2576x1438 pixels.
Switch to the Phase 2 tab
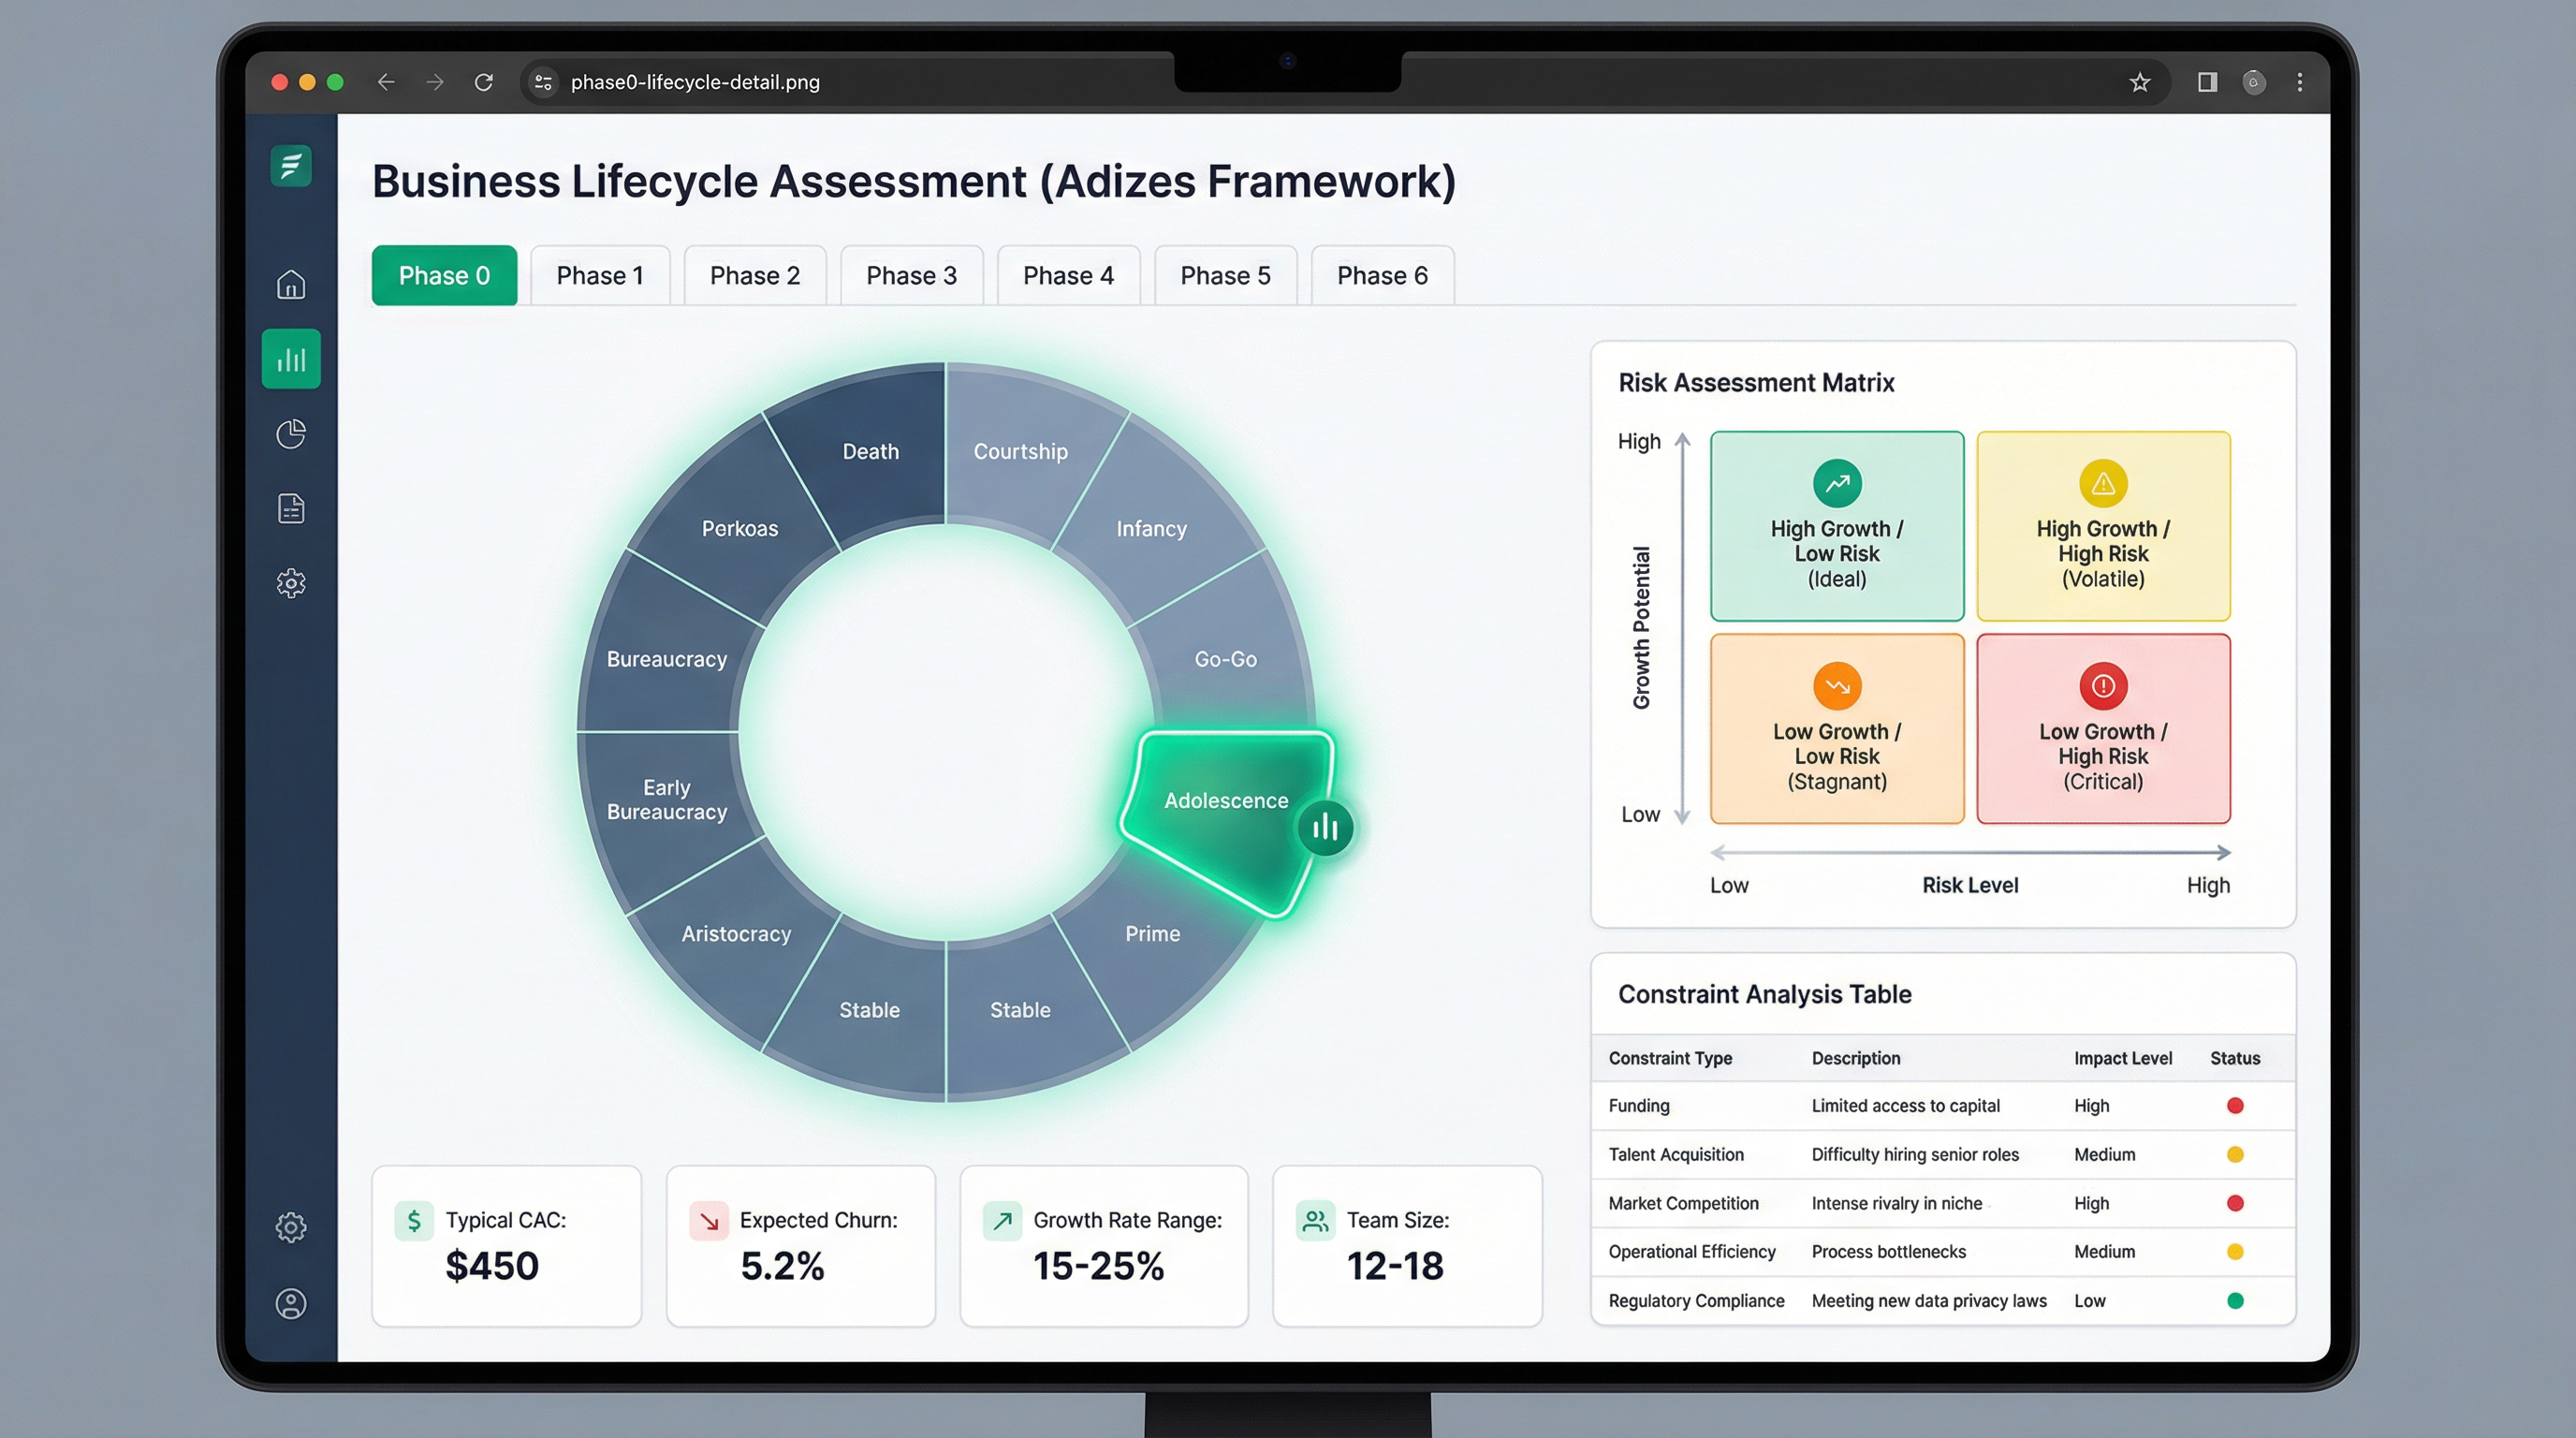[755, 275]
